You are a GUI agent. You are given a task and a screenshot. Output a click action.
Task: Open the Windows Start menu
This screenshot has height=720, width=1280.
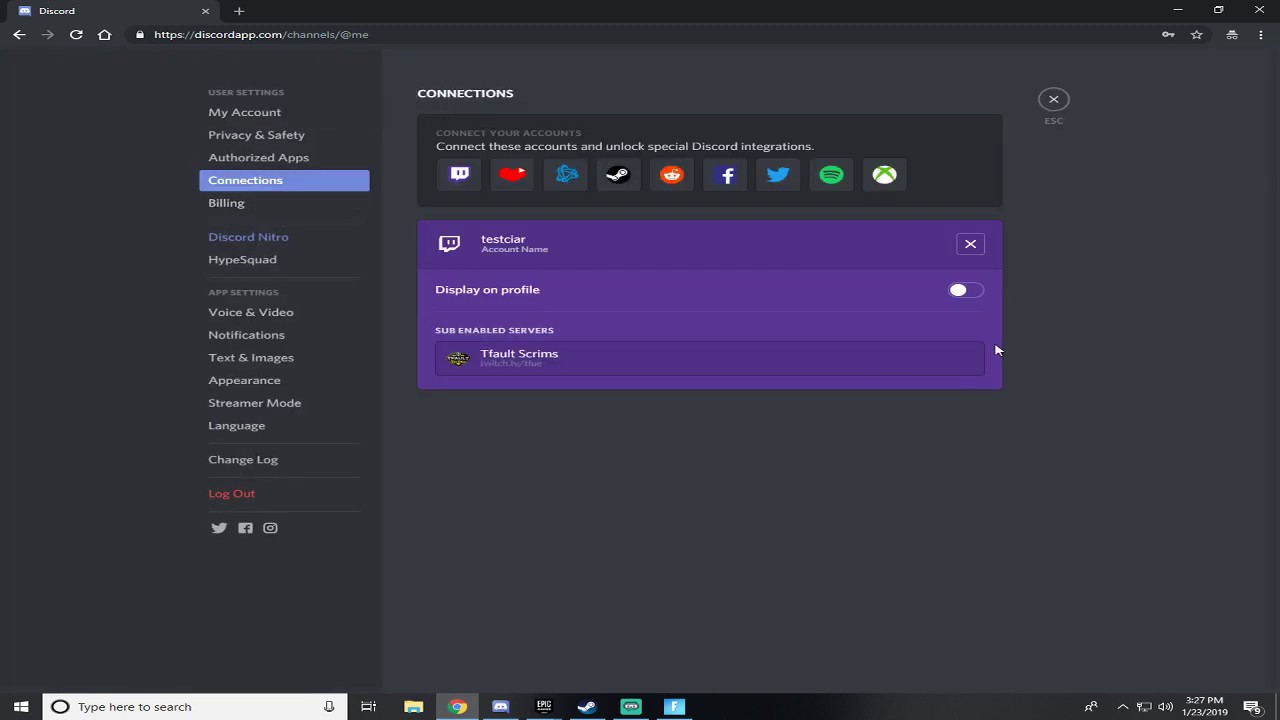pos(21,707)
